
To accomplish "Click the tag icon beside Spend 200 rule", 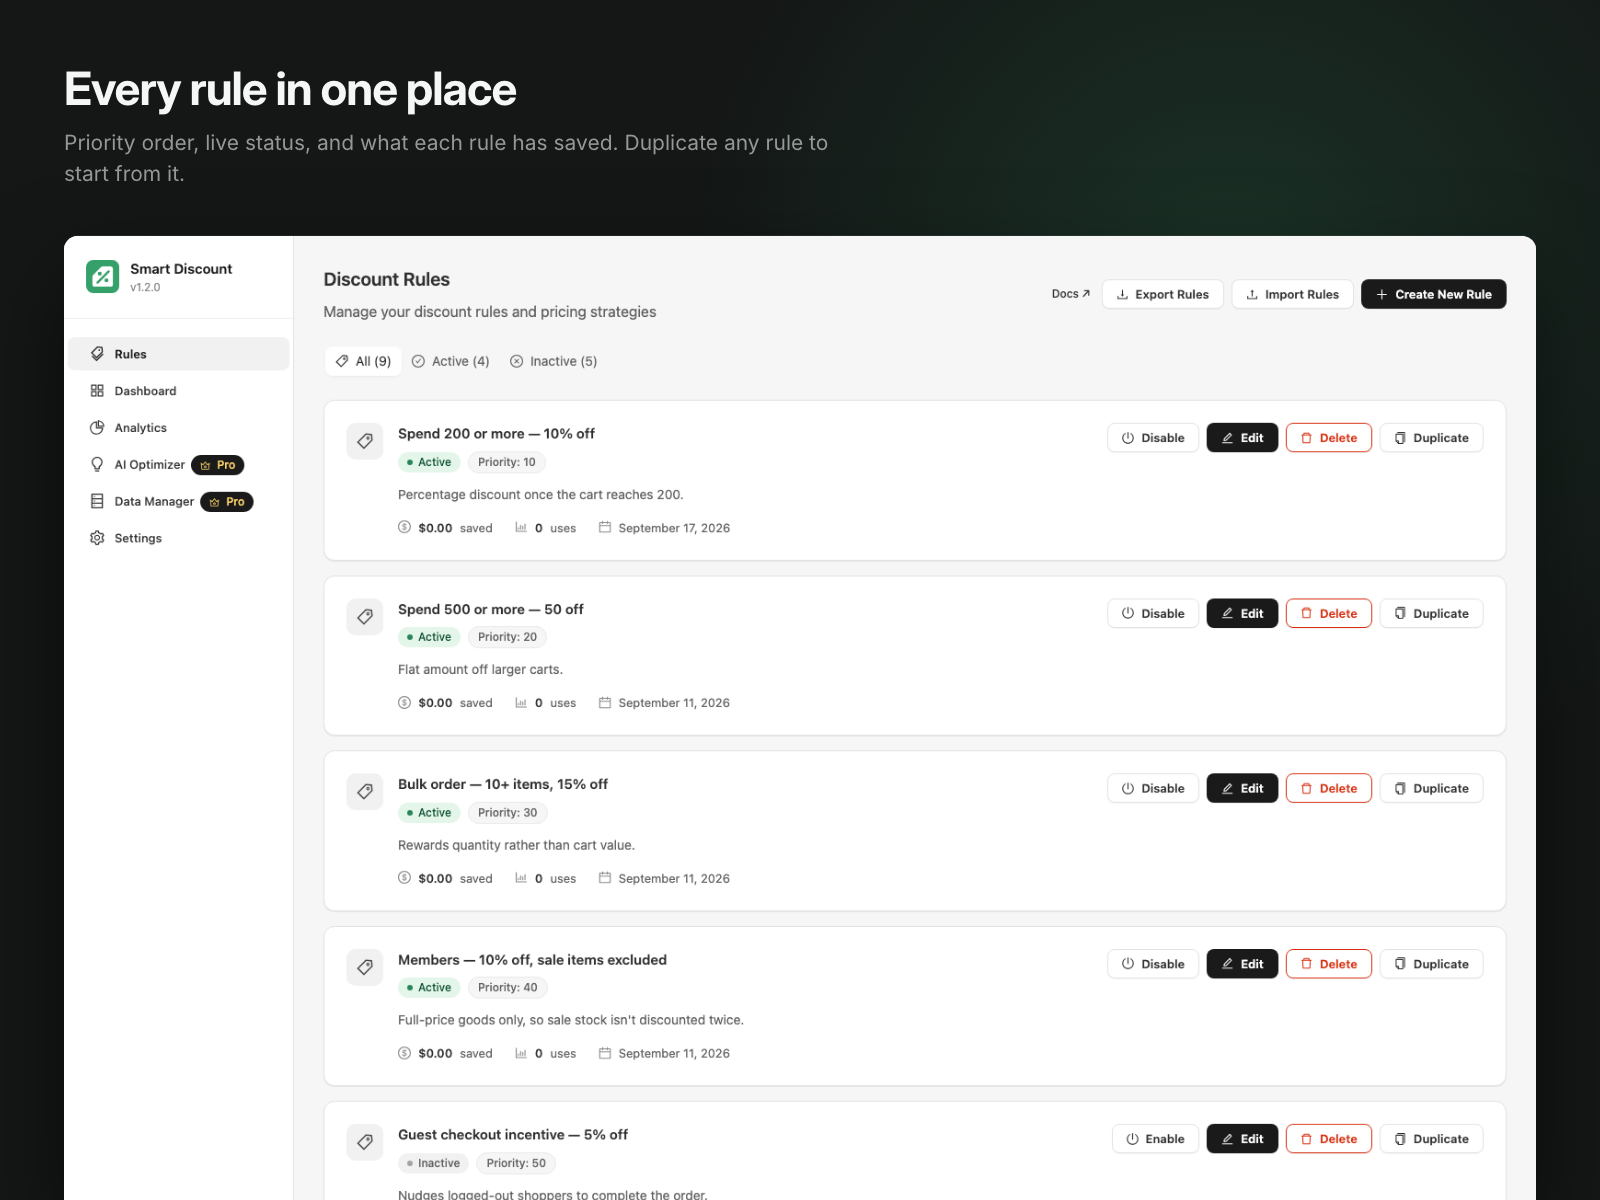I will coord(365,441).
